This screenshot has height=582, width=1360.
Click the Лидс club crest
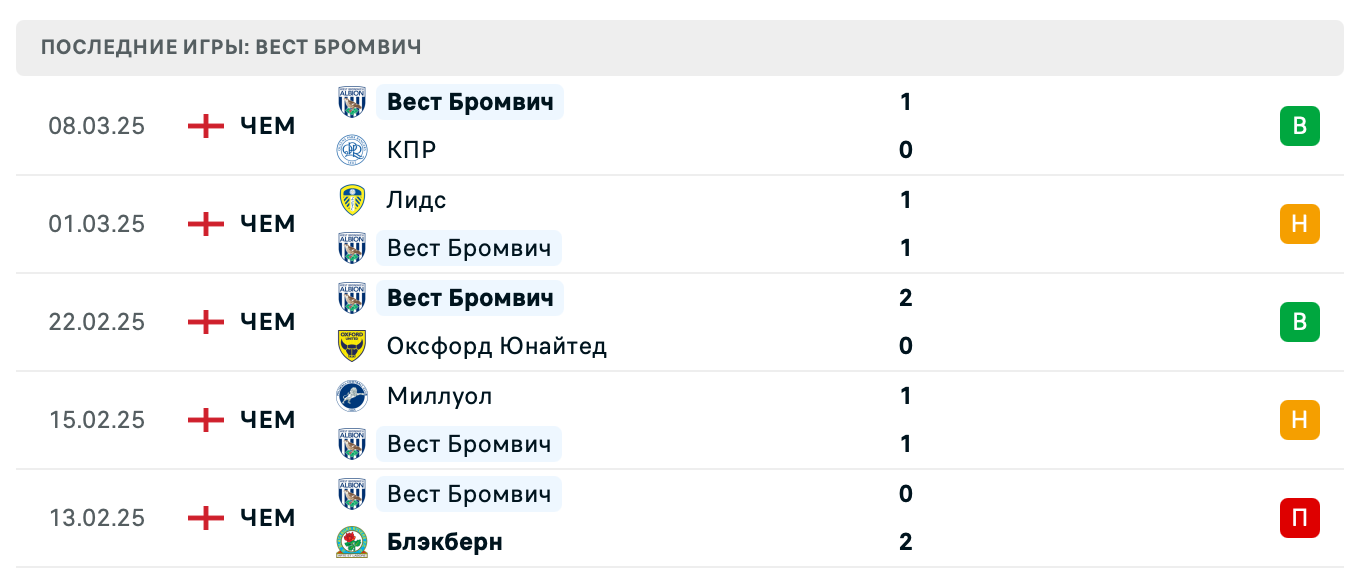(352, 200)
